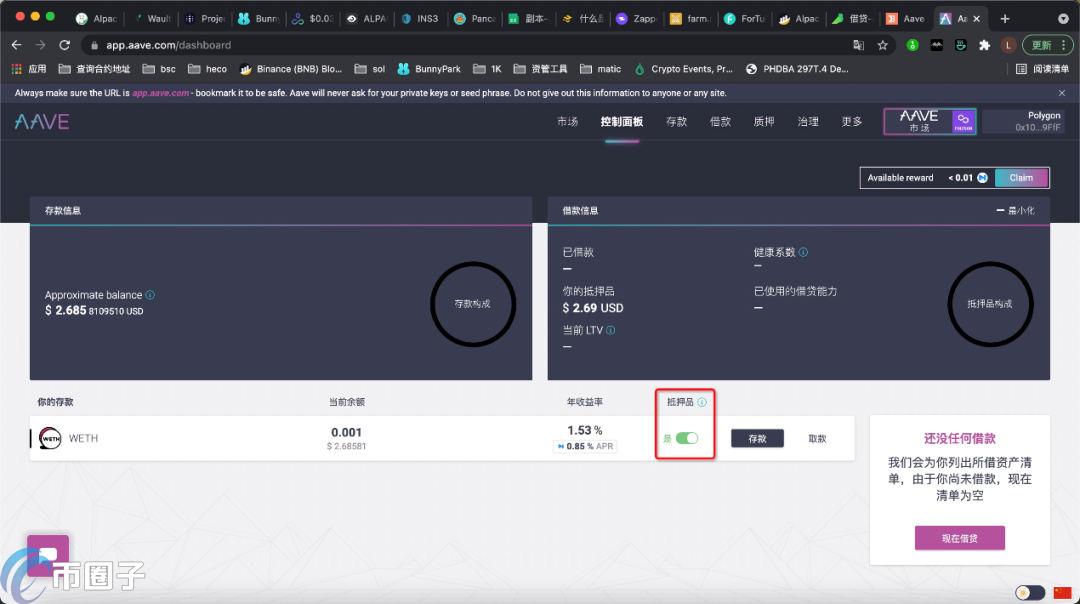Show 健康系数 health factor info
This screenshot has height=604, width=1080.
click(x=803, y=252)
